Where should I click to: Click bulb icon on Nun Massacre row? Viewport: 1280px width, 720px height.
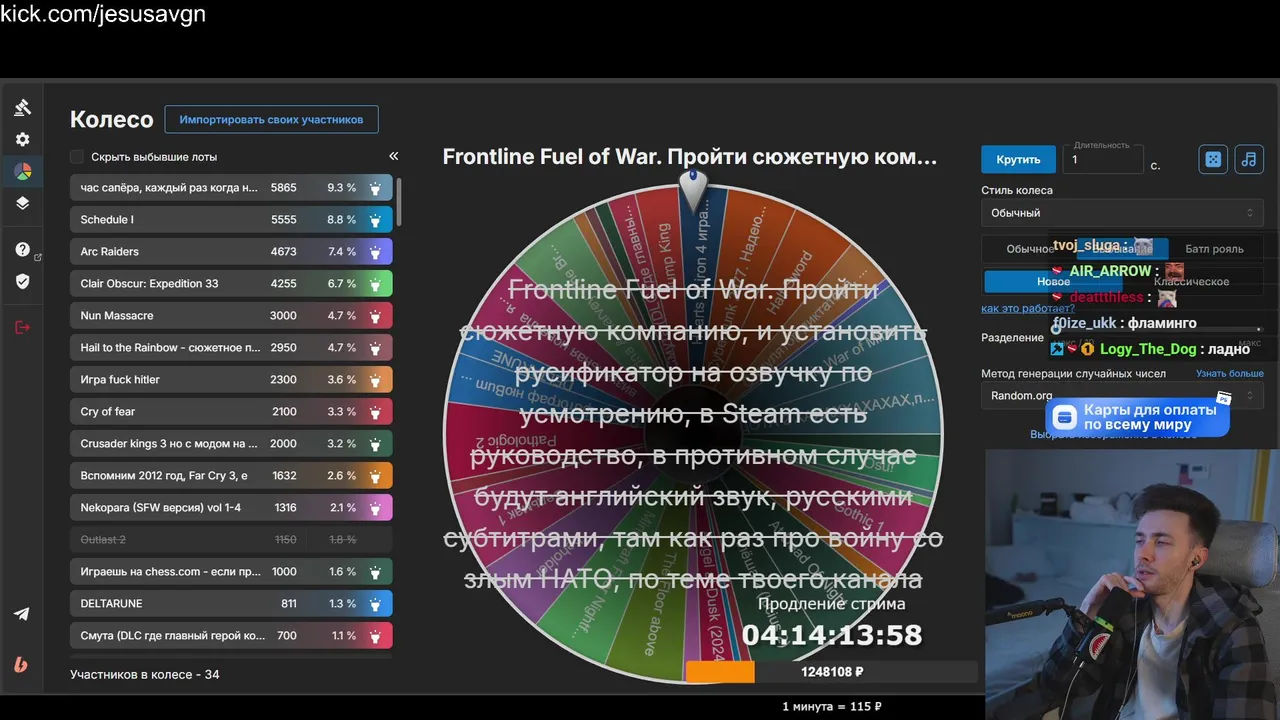click(x=375, y=316)
